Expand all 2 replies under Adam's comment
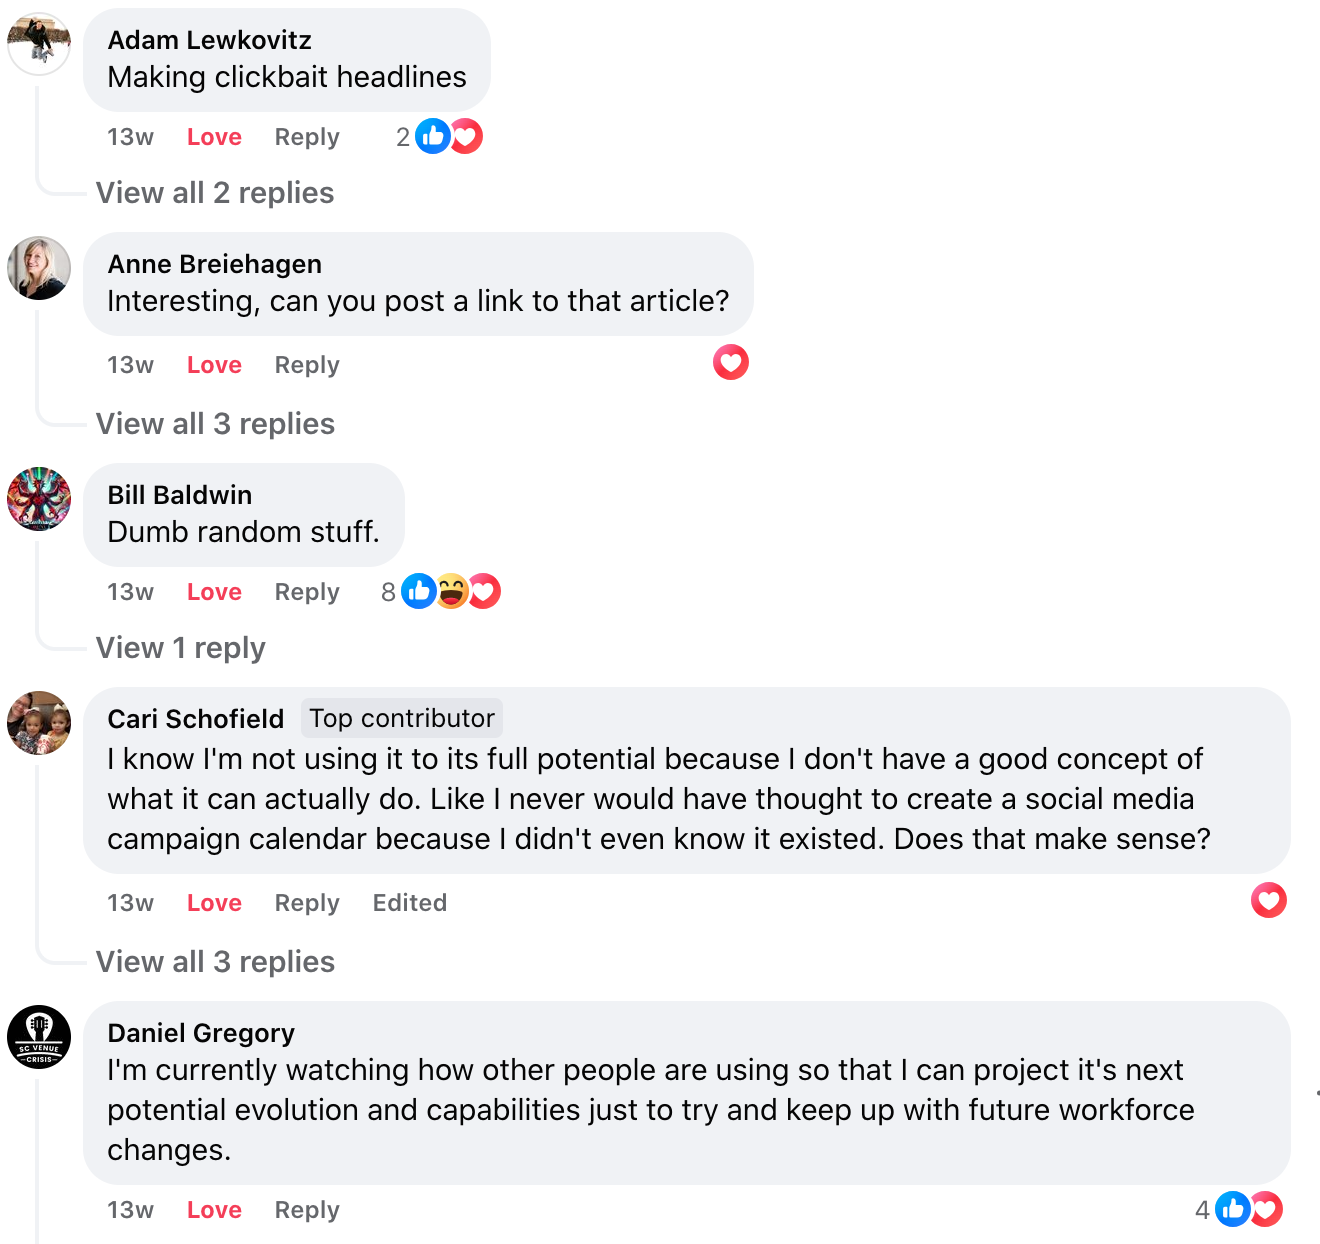The width and height of the screenshot is (1320, 1244). (x=215, y=193)
